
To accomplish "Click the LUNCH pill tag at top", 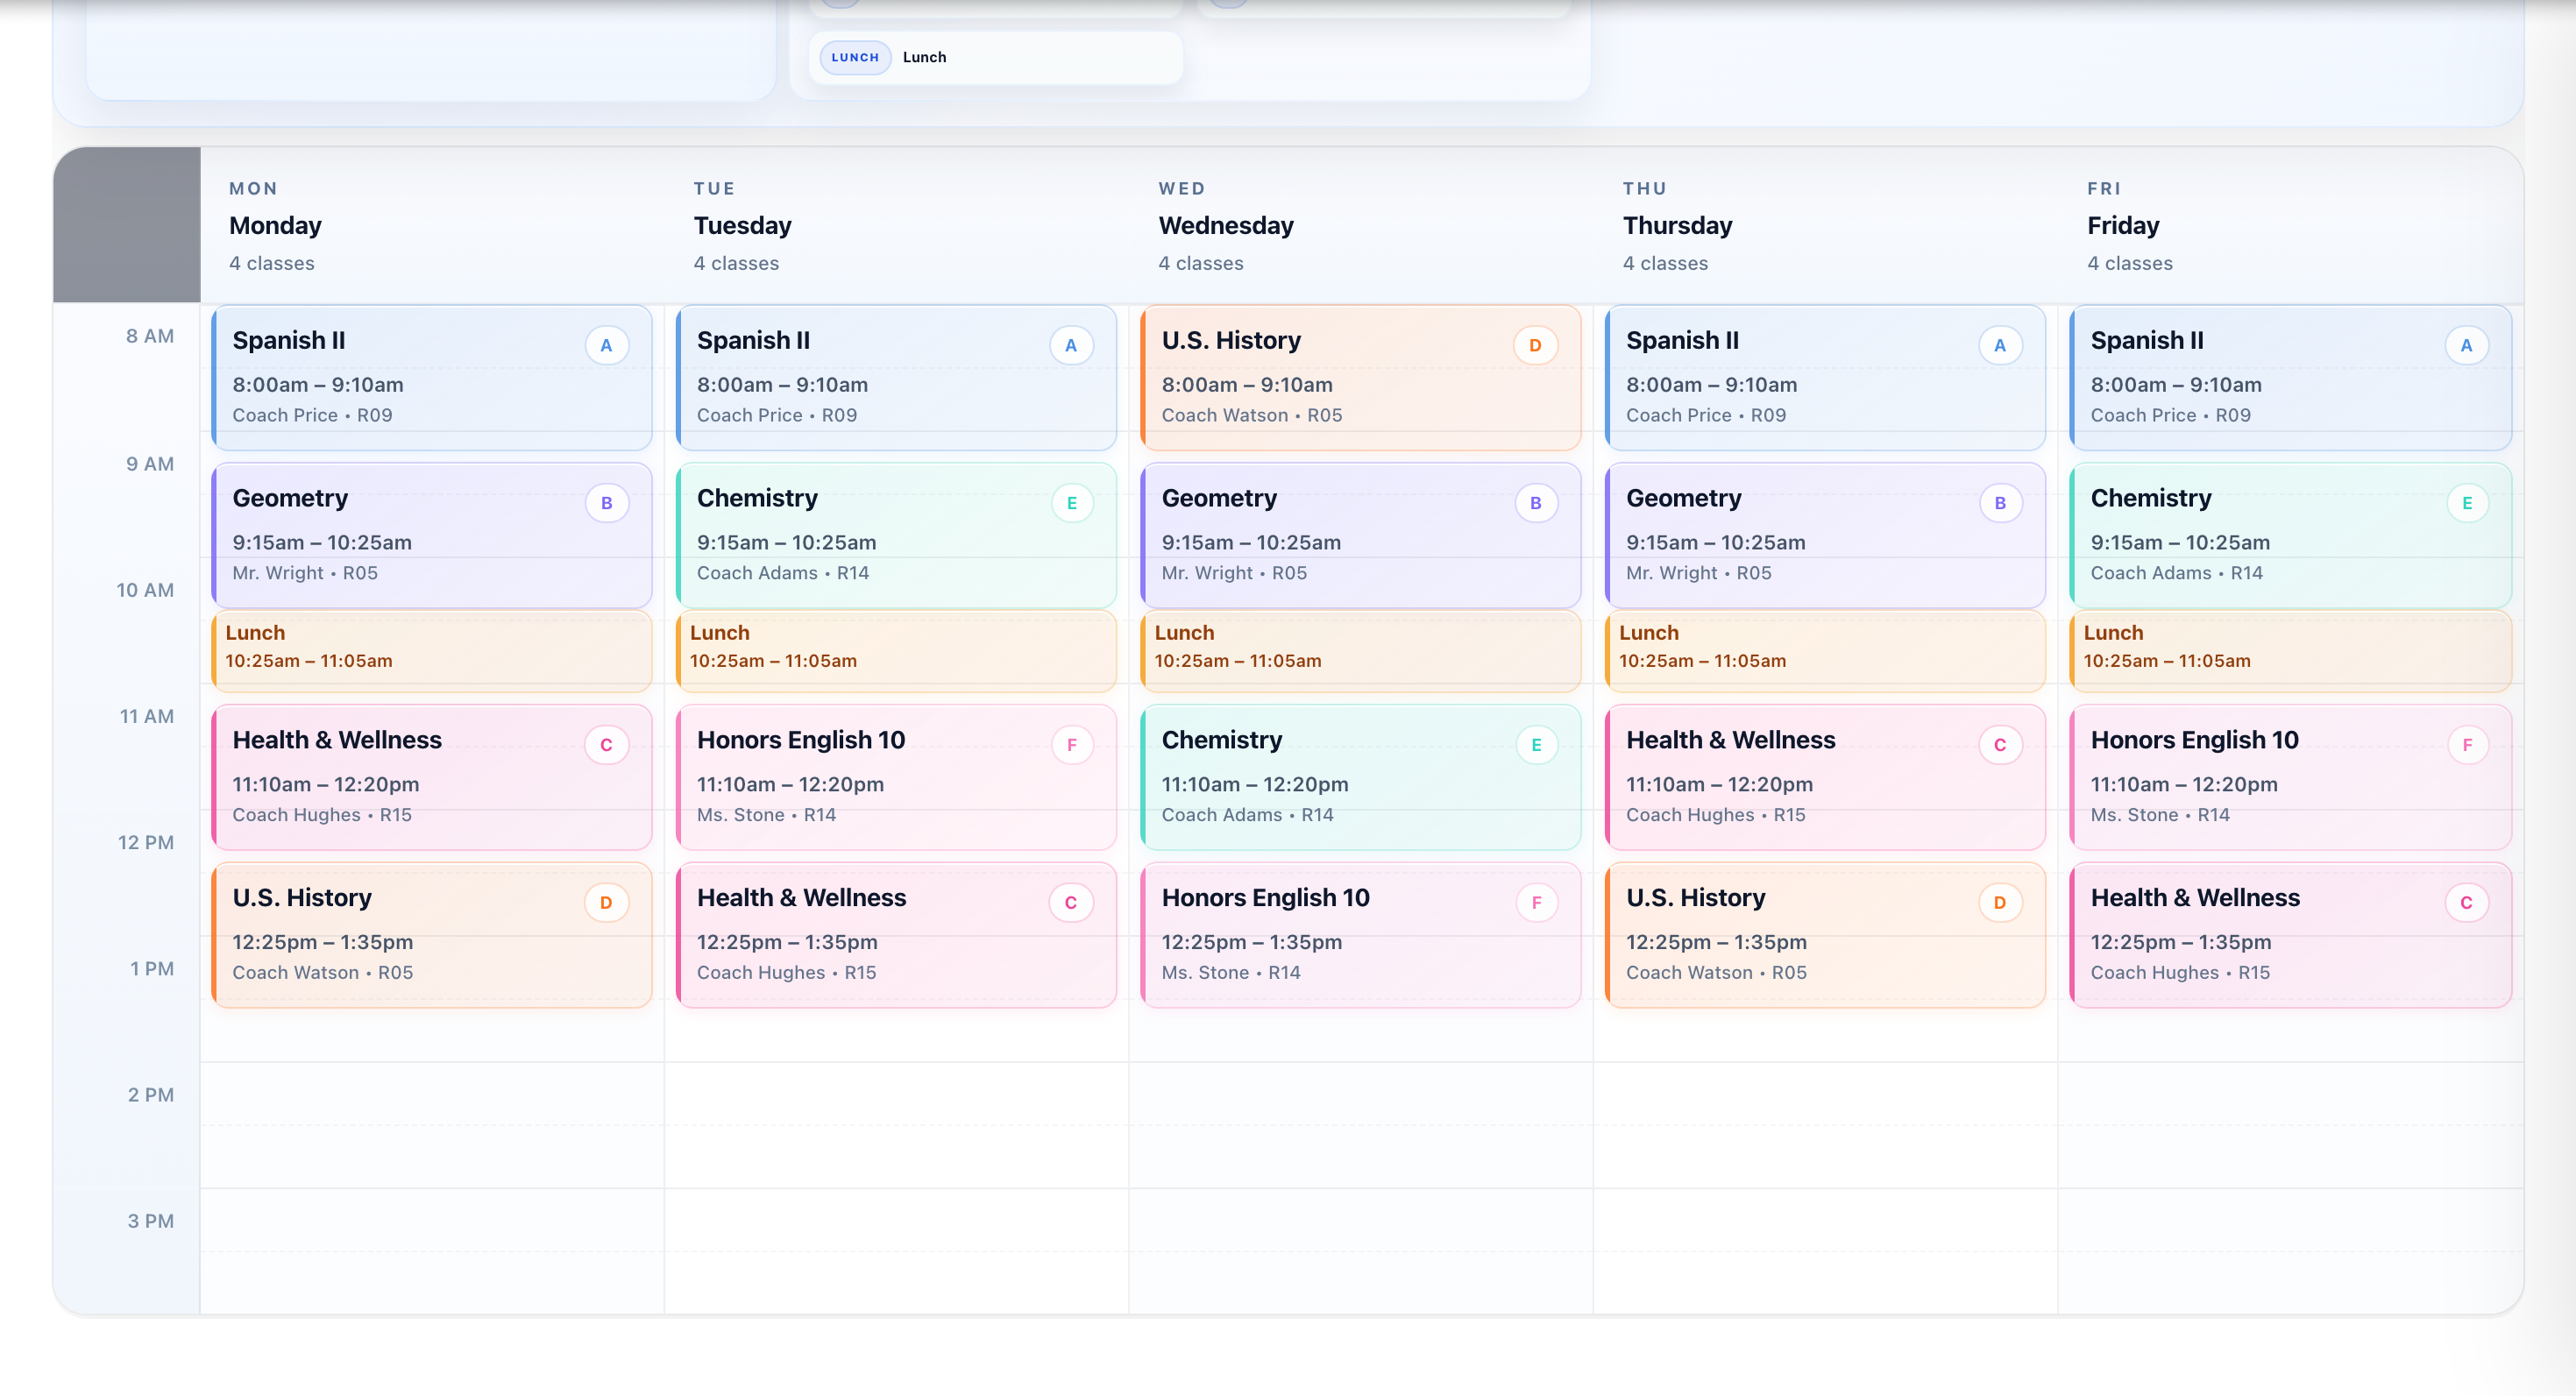I will click(x=855, y=58).
